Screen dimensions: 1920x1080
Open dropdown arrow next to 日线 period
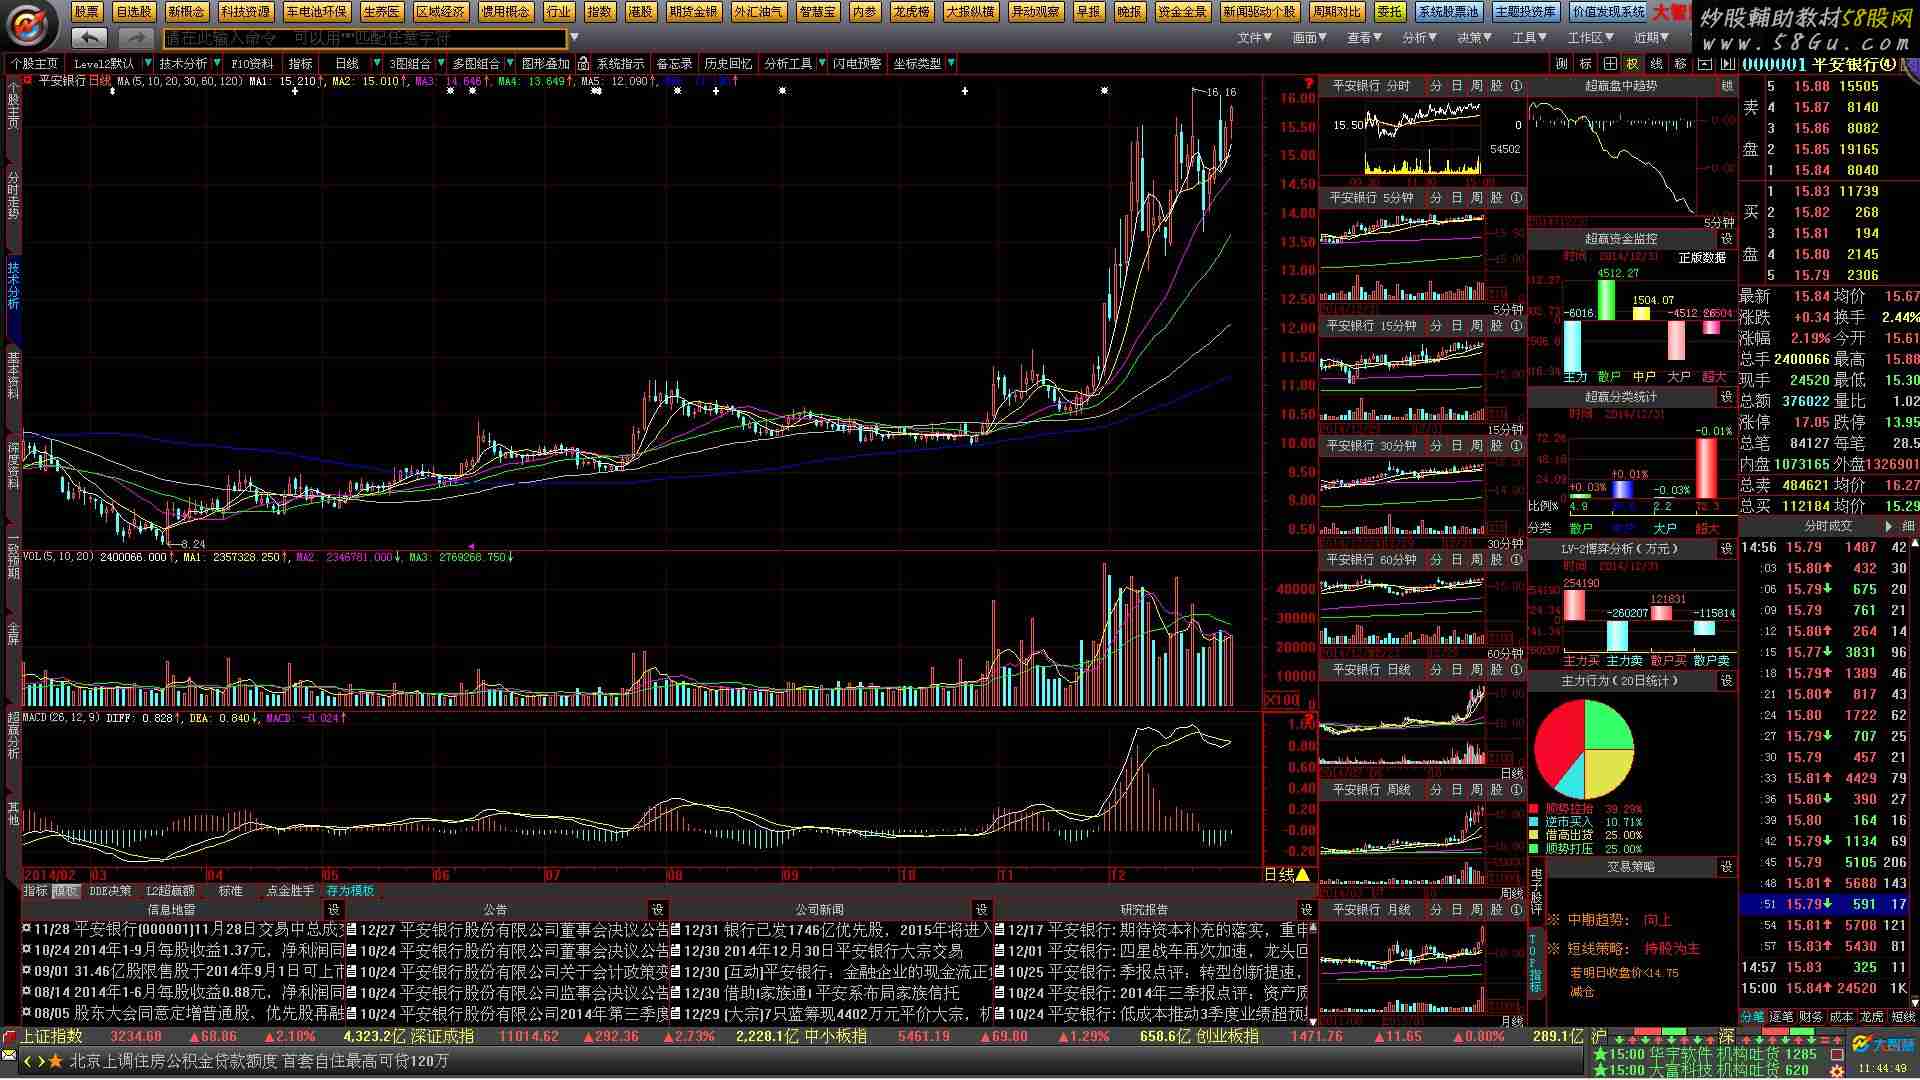pos(377,63)
